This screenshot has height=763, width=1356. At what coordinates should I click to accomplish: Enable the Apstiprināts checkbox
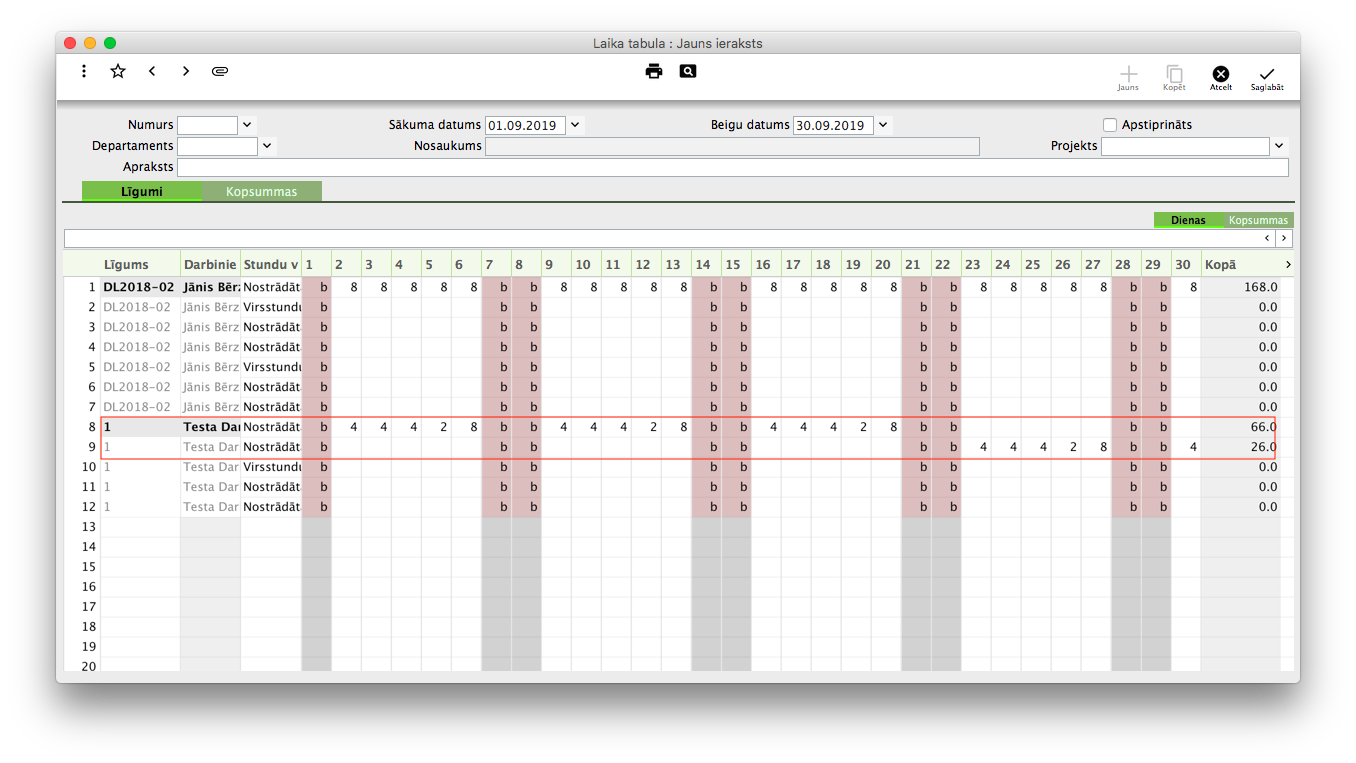coord(1110,125)
